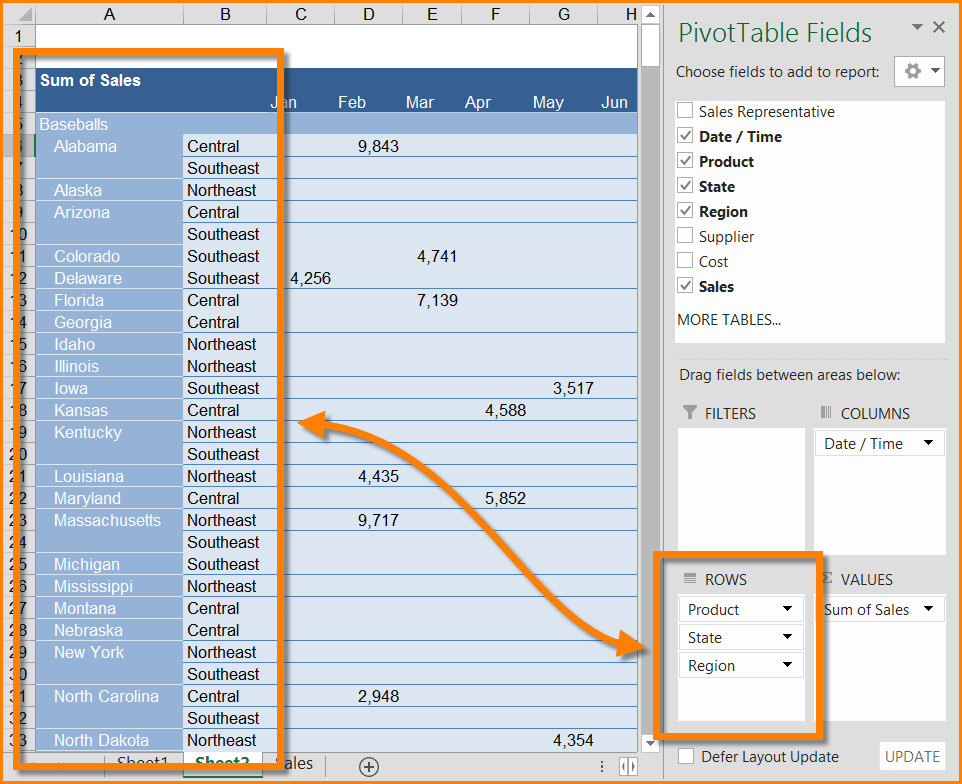Click the vertical scrollbar thumb

coord(650,44)
